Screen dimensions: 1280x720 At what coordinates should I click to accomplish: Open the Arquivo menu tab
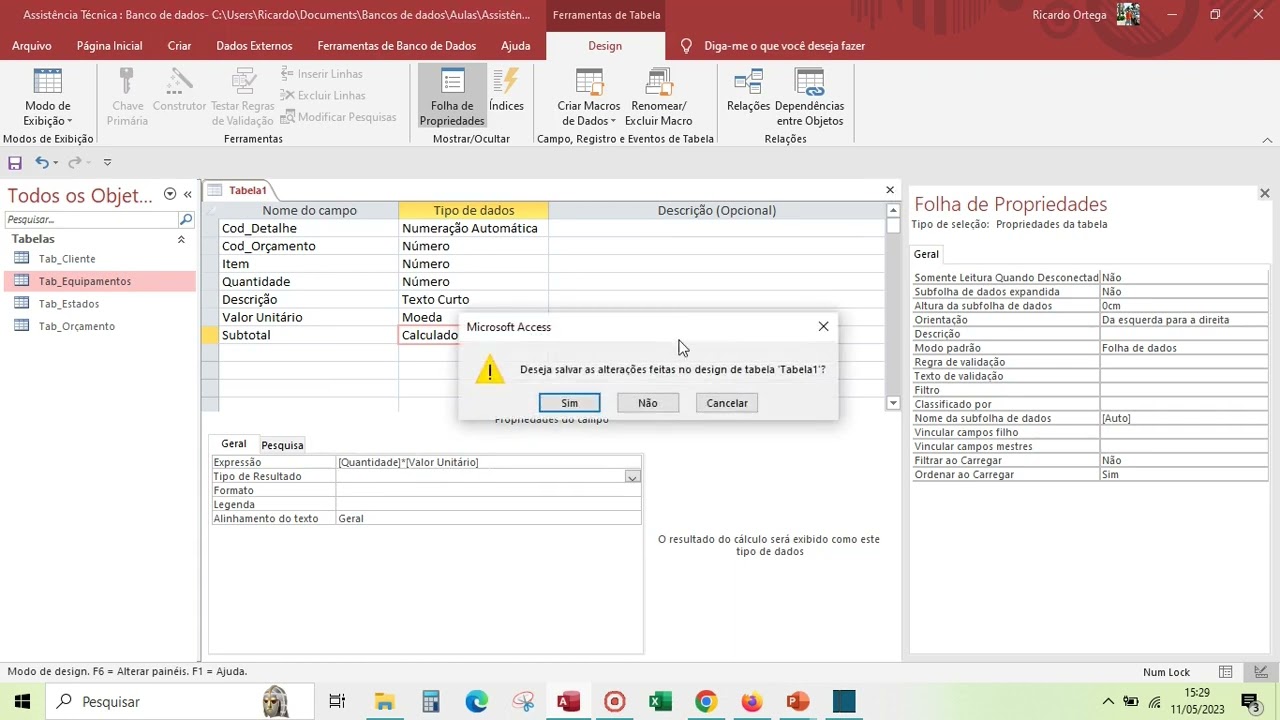pyautogui.click(x=32, y=46)
